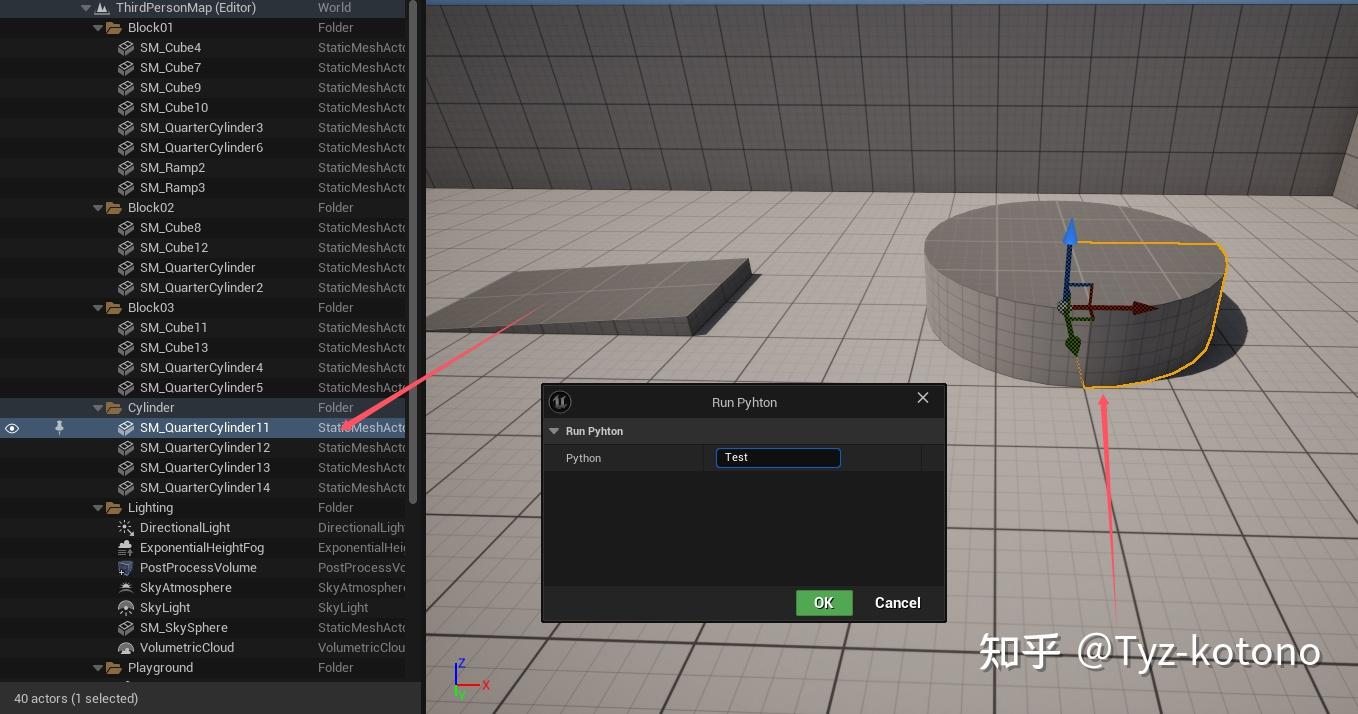Click the Python input field containing Test

[x=778, y=457]
